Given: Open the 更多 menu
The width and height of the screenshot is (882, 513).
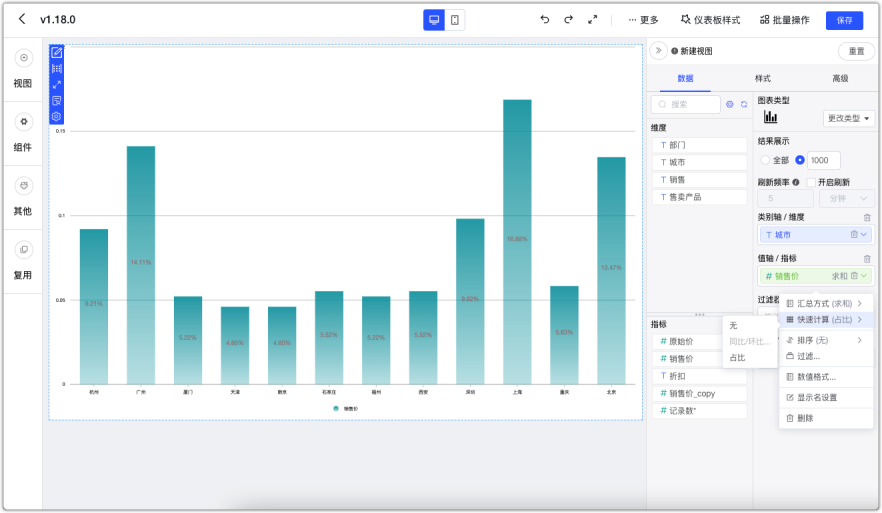Looking at the screenshot, I should [643, 20].
